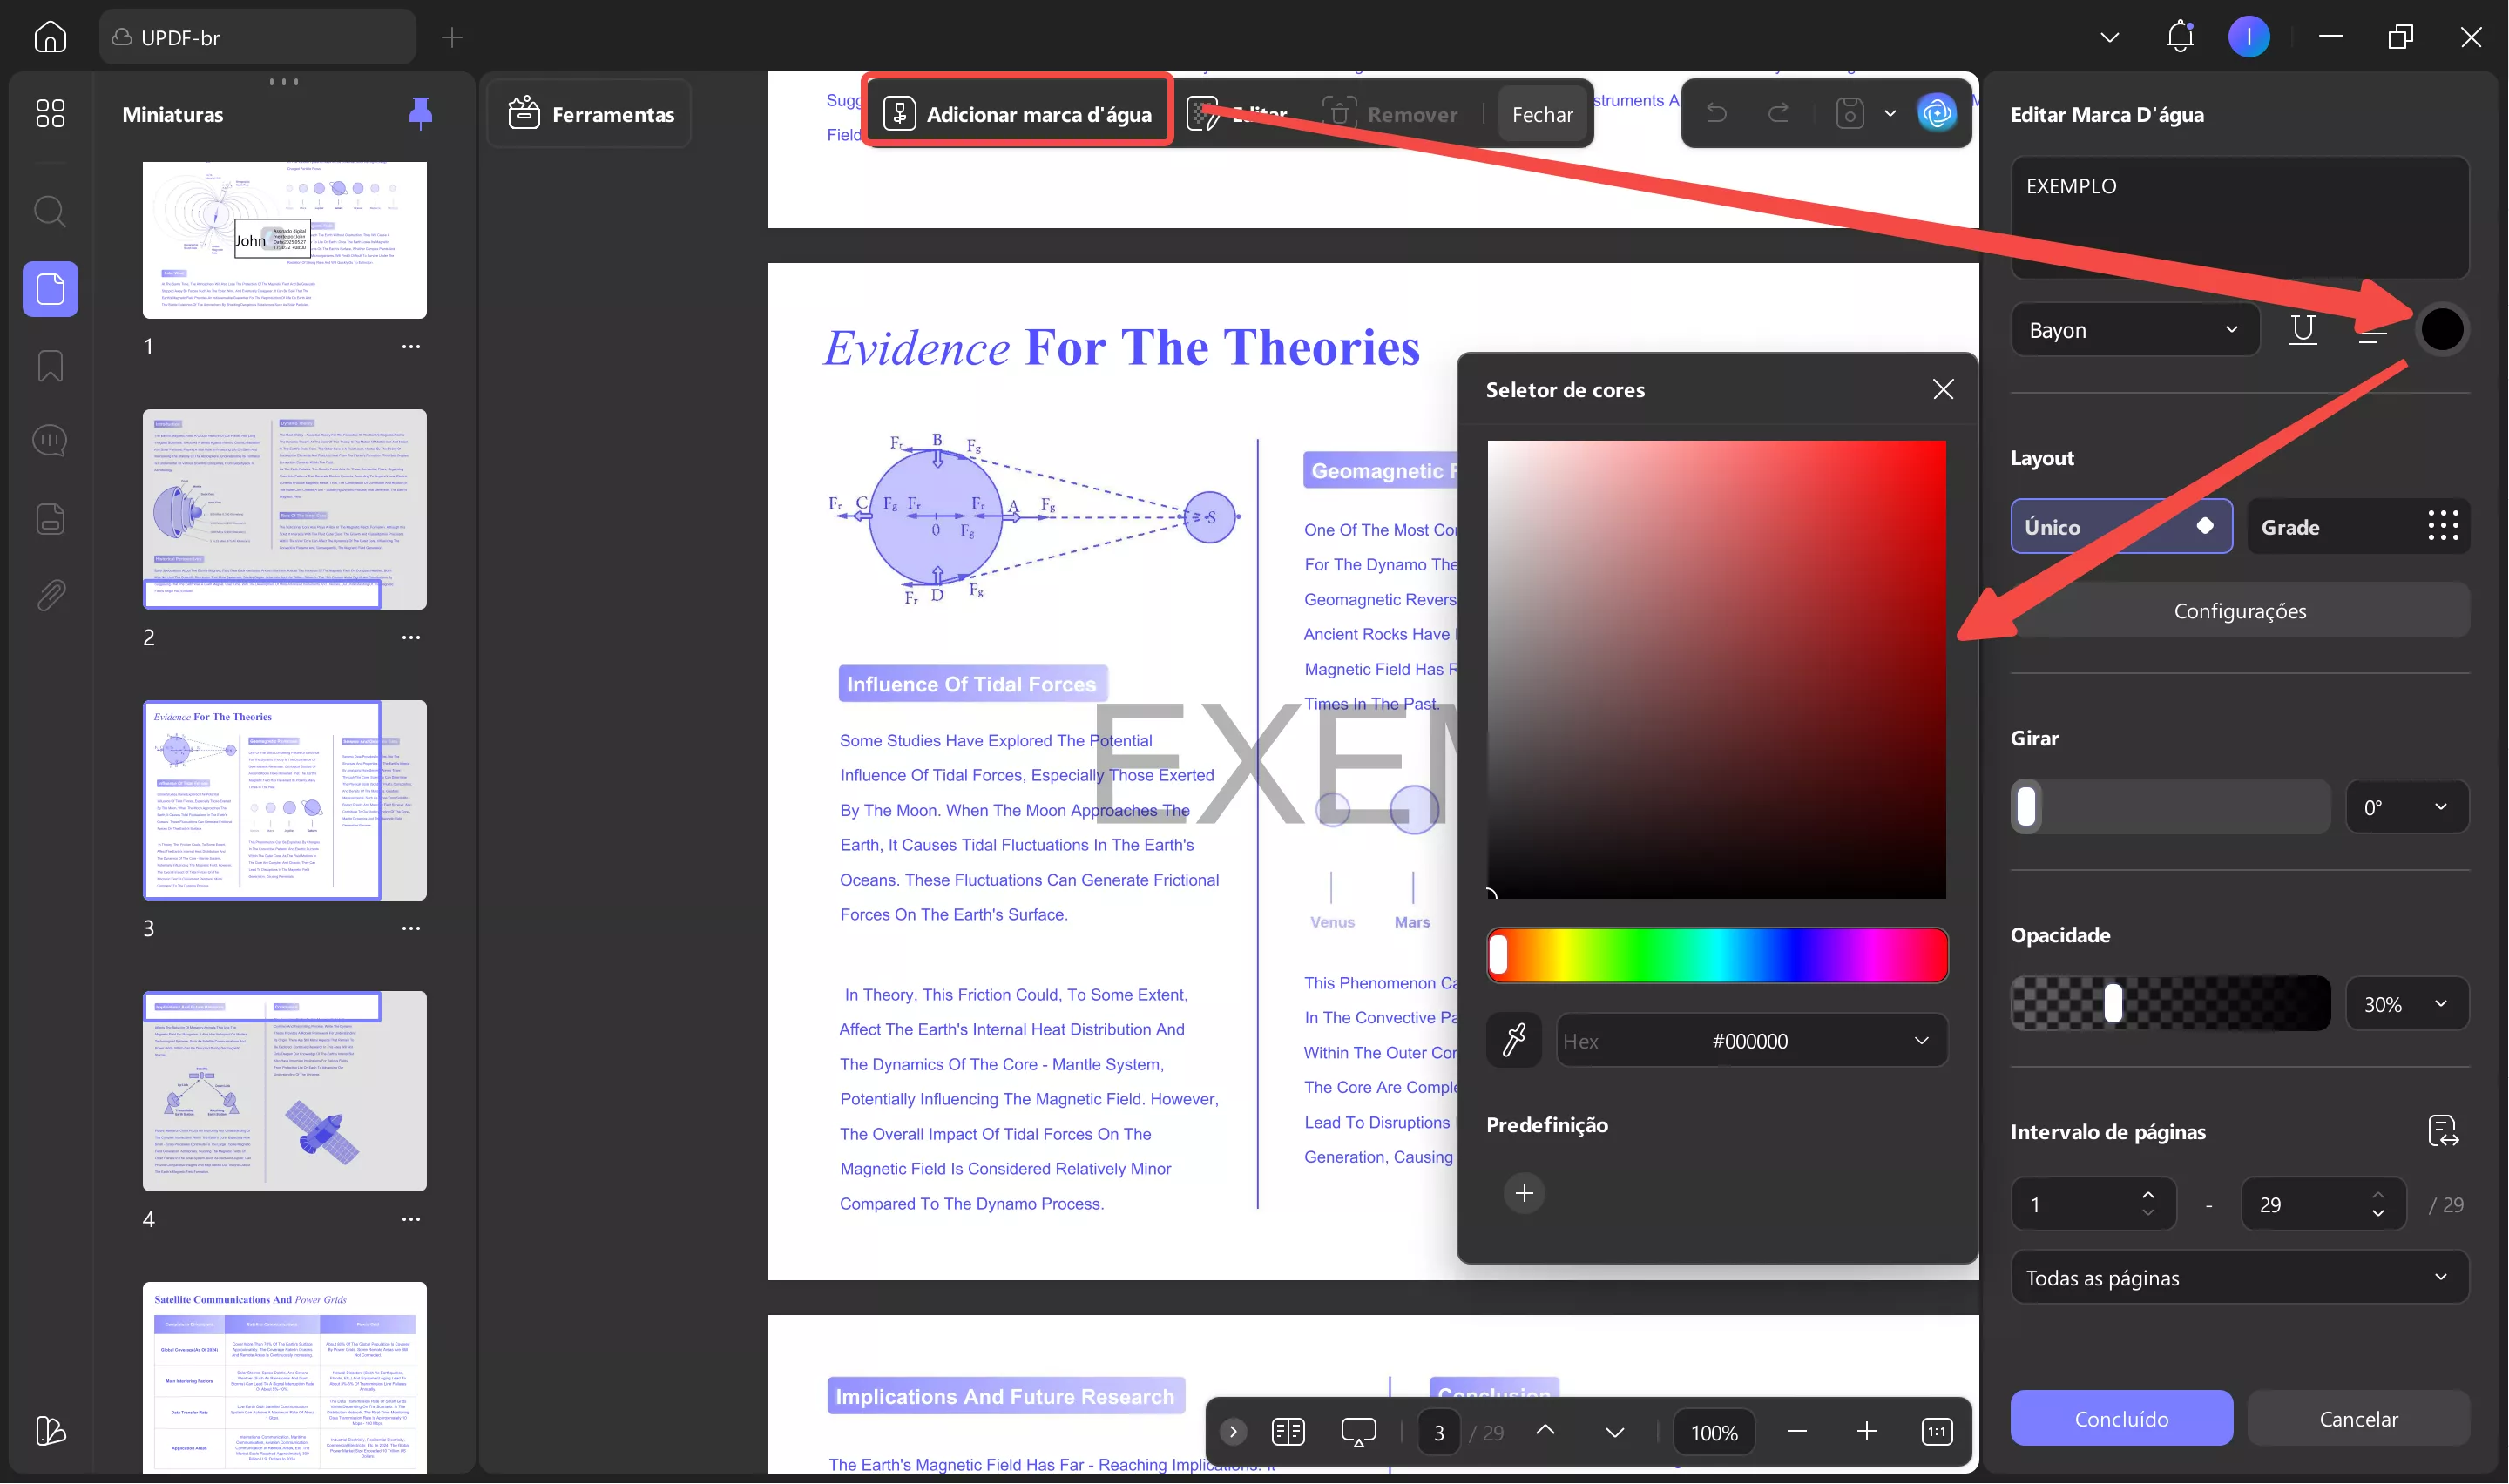Image resolution: width=2509 pixels, height=1484 pixels.
Task: Unpin the Miniaturas panel
Action: 420,113
